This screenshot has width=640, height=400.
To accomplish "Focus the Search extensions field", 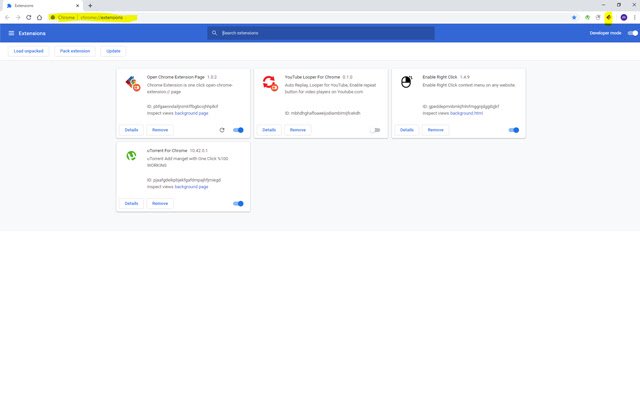I will 321,33.
